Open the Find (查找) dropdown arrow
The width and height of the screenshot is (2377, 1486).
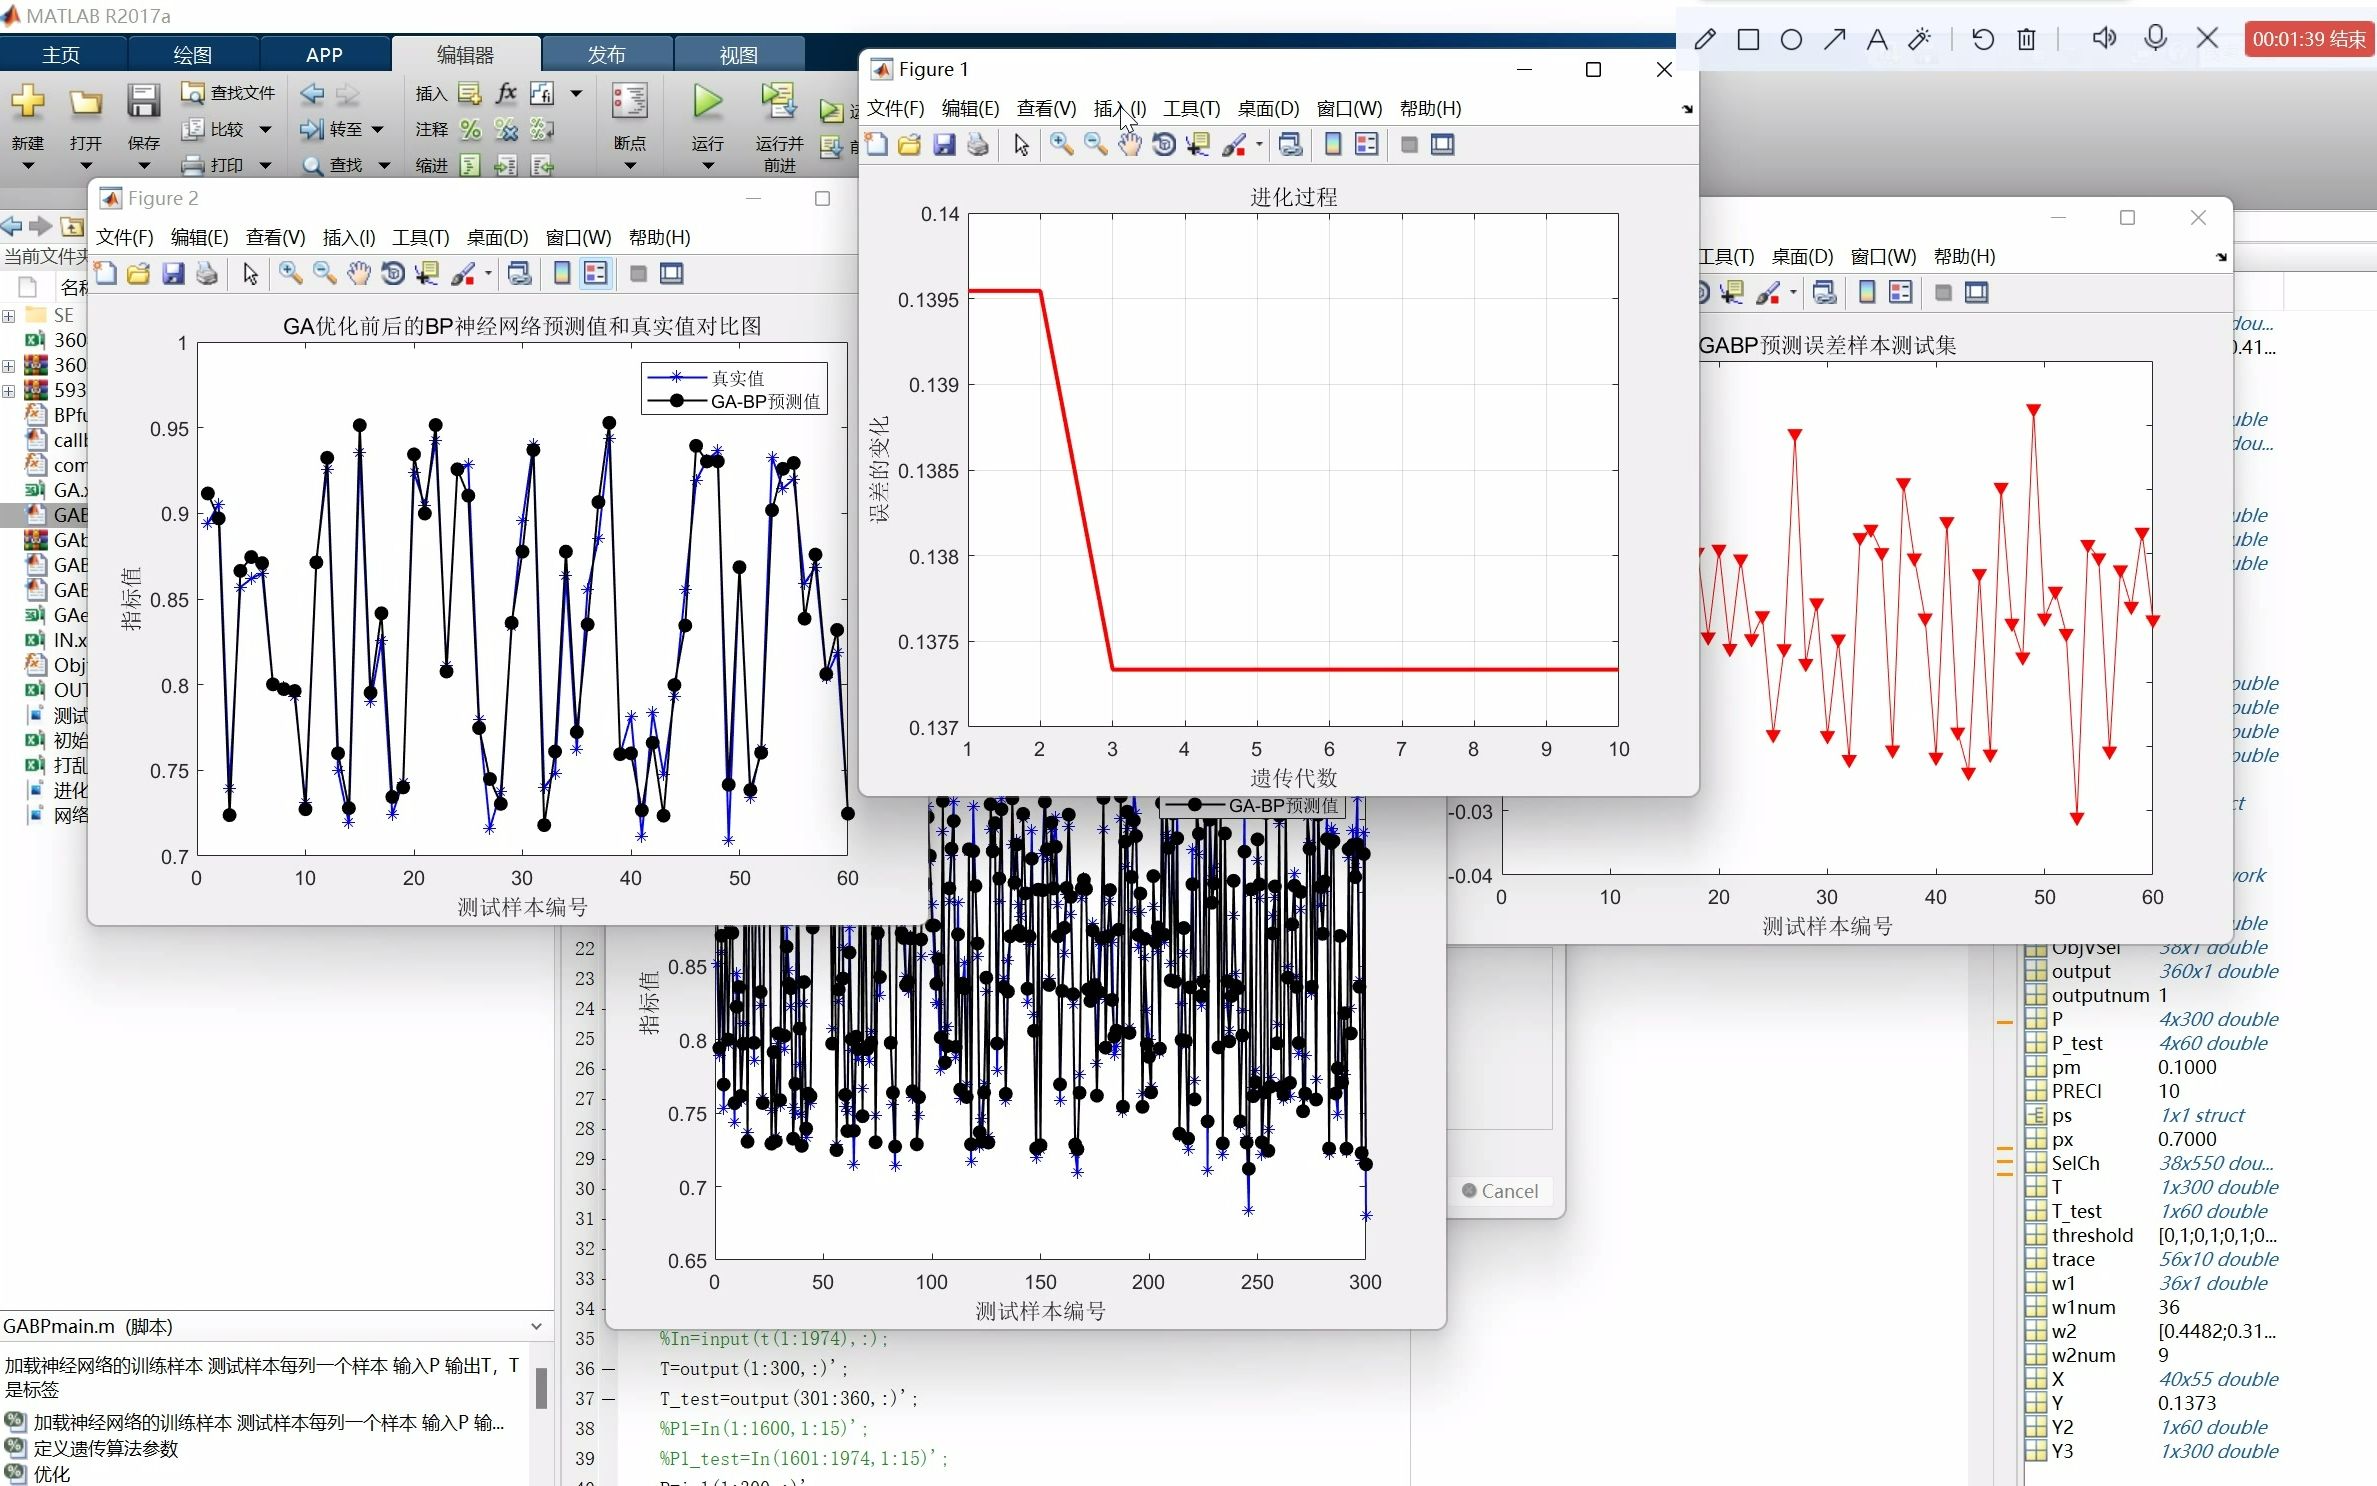[x=384, y=165]
